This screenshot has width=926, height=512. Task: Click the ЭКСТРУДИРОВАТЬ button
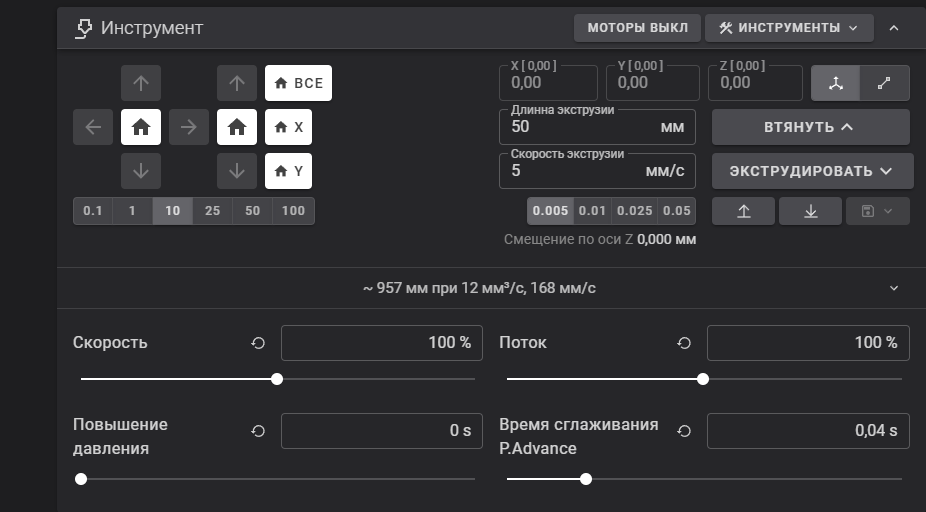(x=813, y=171)
